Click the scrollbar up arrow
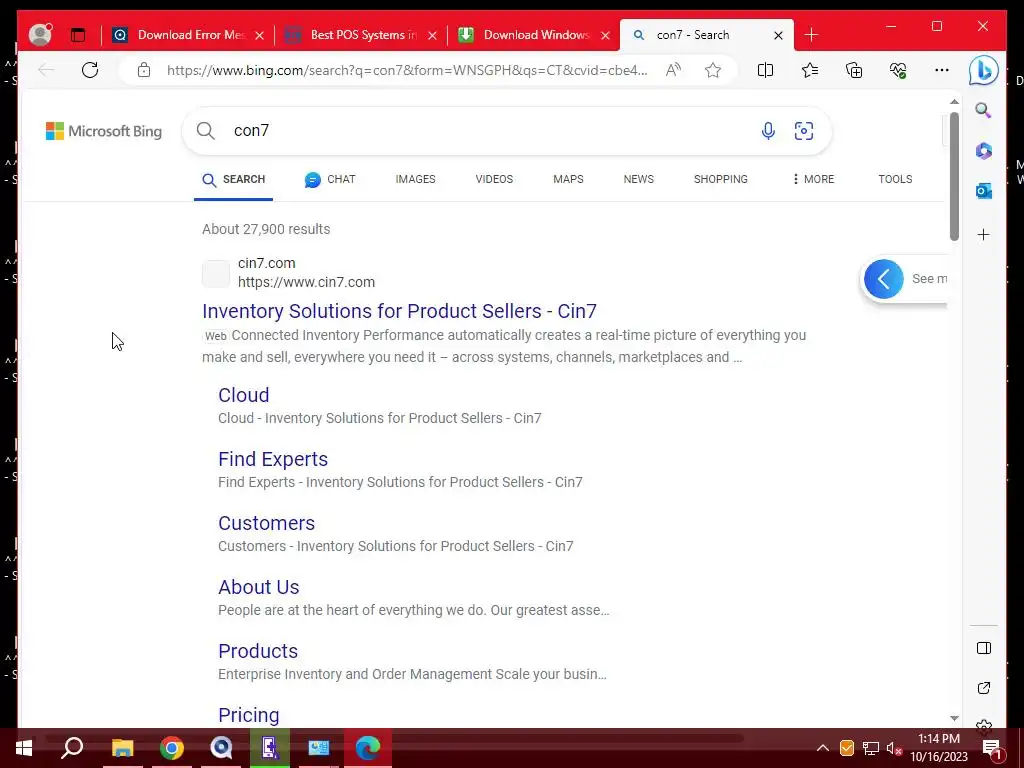Screen dimensions: 1024x768 (954, 102)
